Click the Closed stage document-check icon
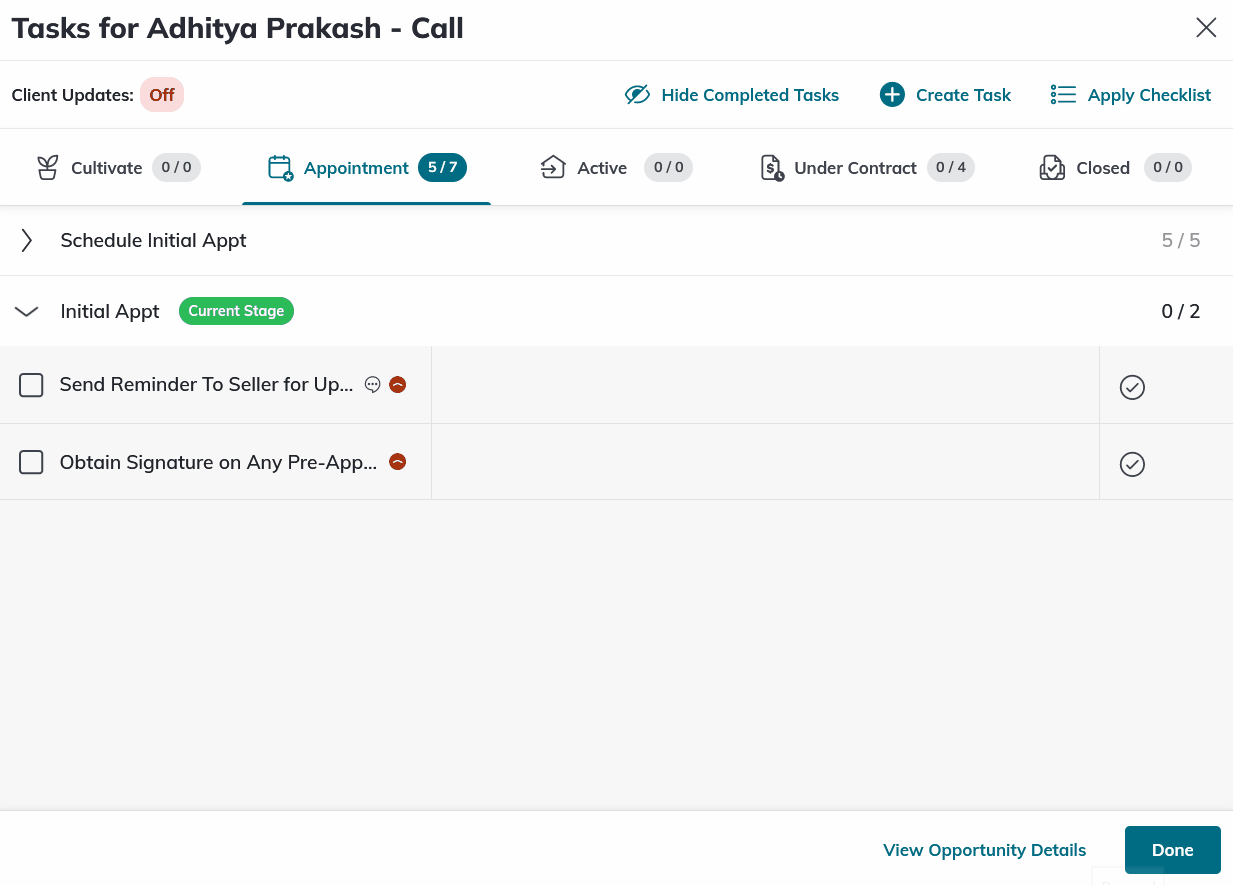Viewport: 1233px width, 885px height. click(x=1052, y=167)
